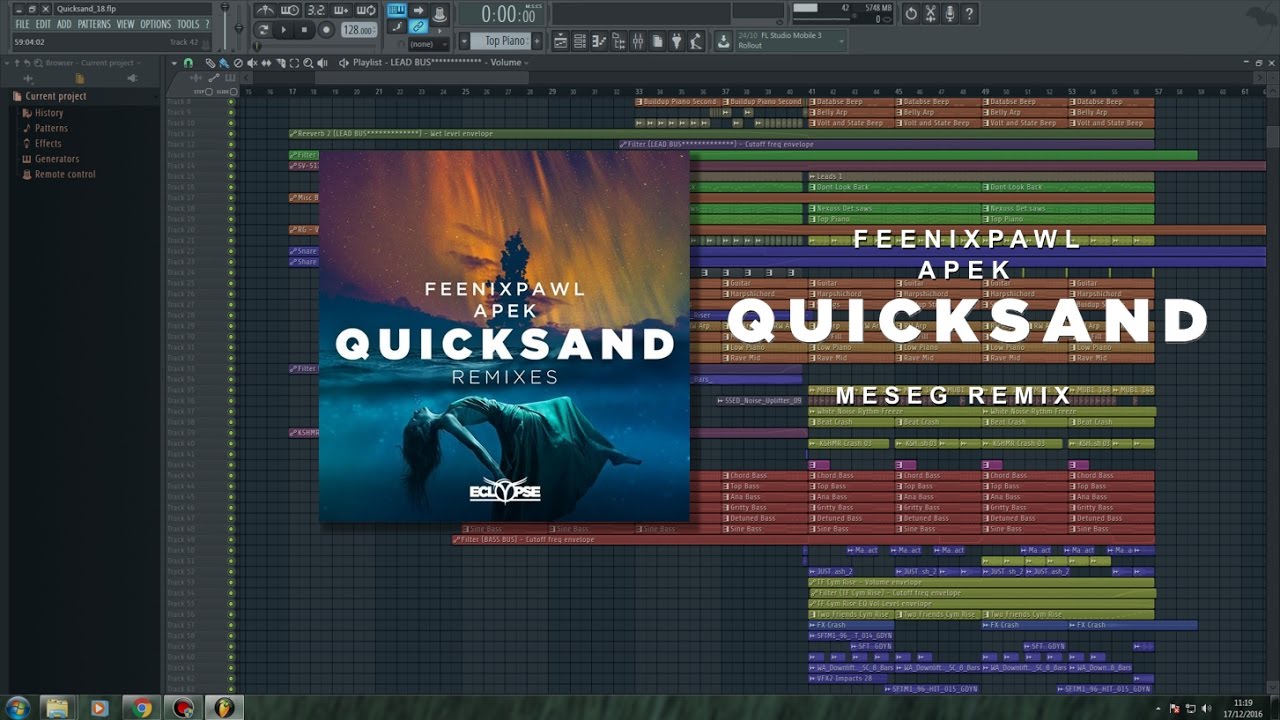Click the help question mark icon

point(969,14)
